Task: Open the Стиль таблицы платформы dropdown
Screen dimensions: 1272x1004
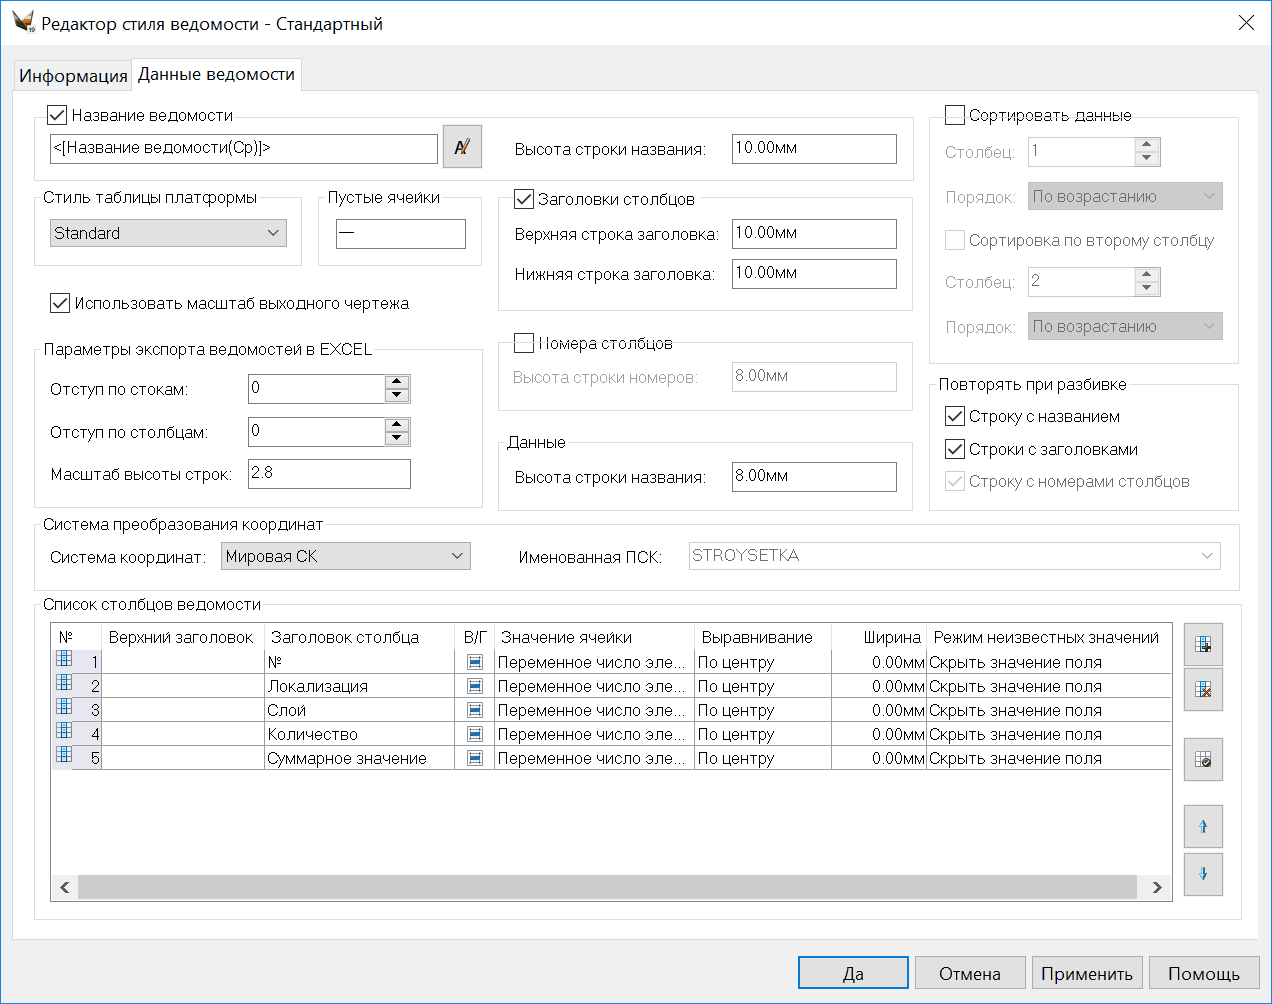Action: [168, 233]
